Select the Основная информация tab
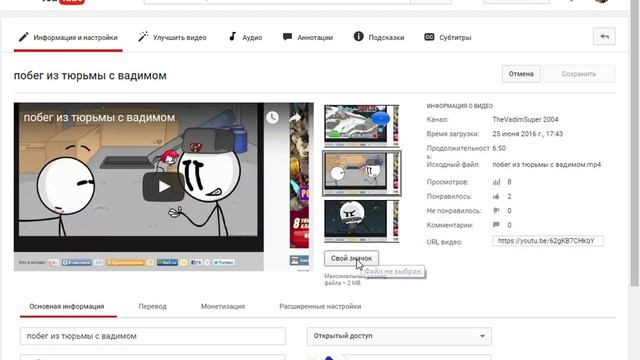The height and width of the screenshot is (360, 640). point(67,307)
